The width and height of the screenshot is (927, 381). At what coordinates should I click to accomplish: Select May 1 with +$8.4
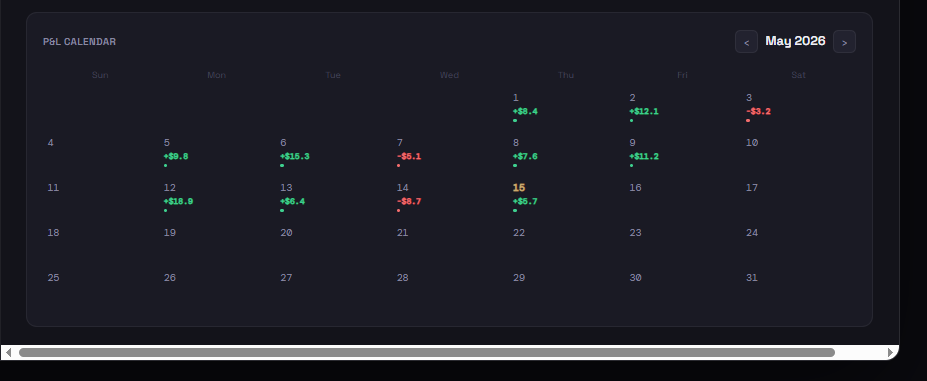(x=566, y=109)
